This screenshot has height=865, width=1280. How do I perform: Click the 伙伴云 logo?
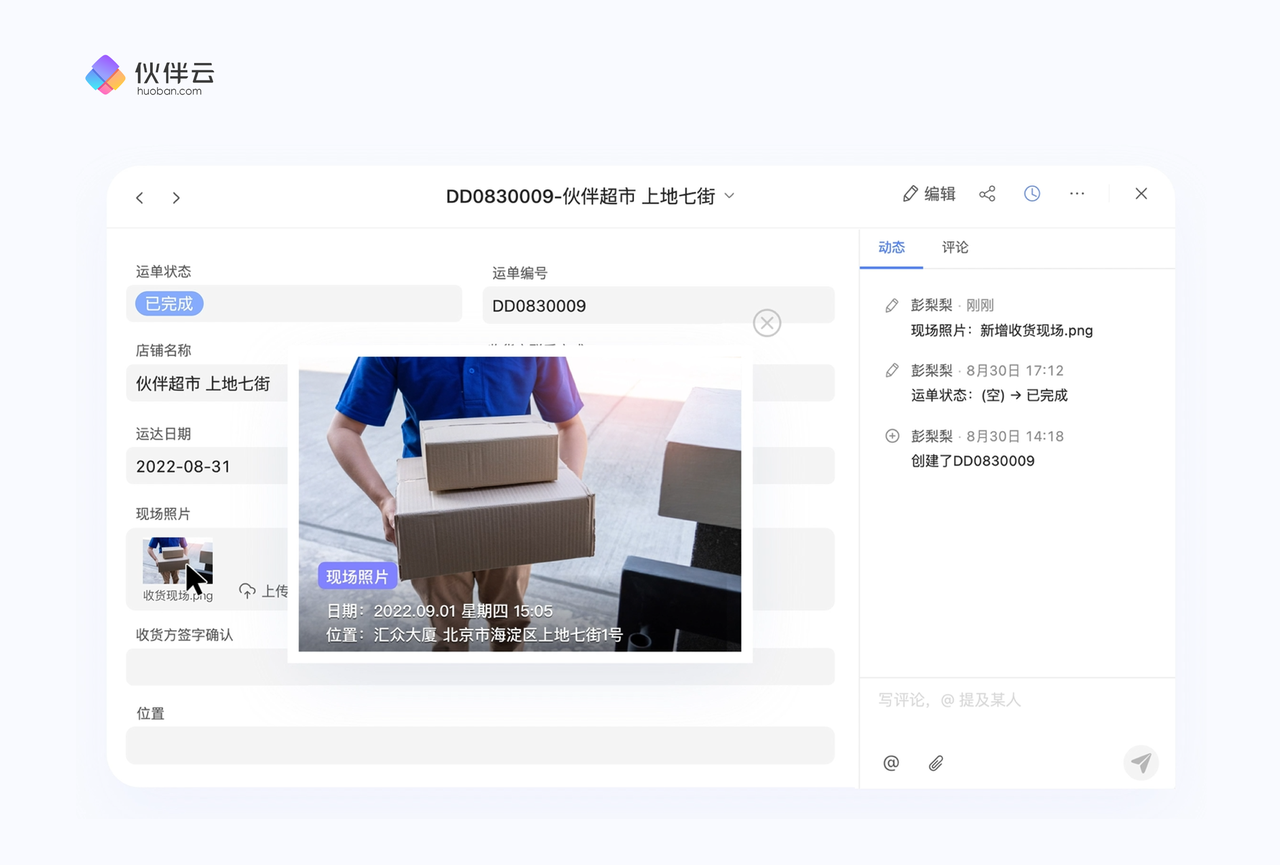(x=150, y=75)
